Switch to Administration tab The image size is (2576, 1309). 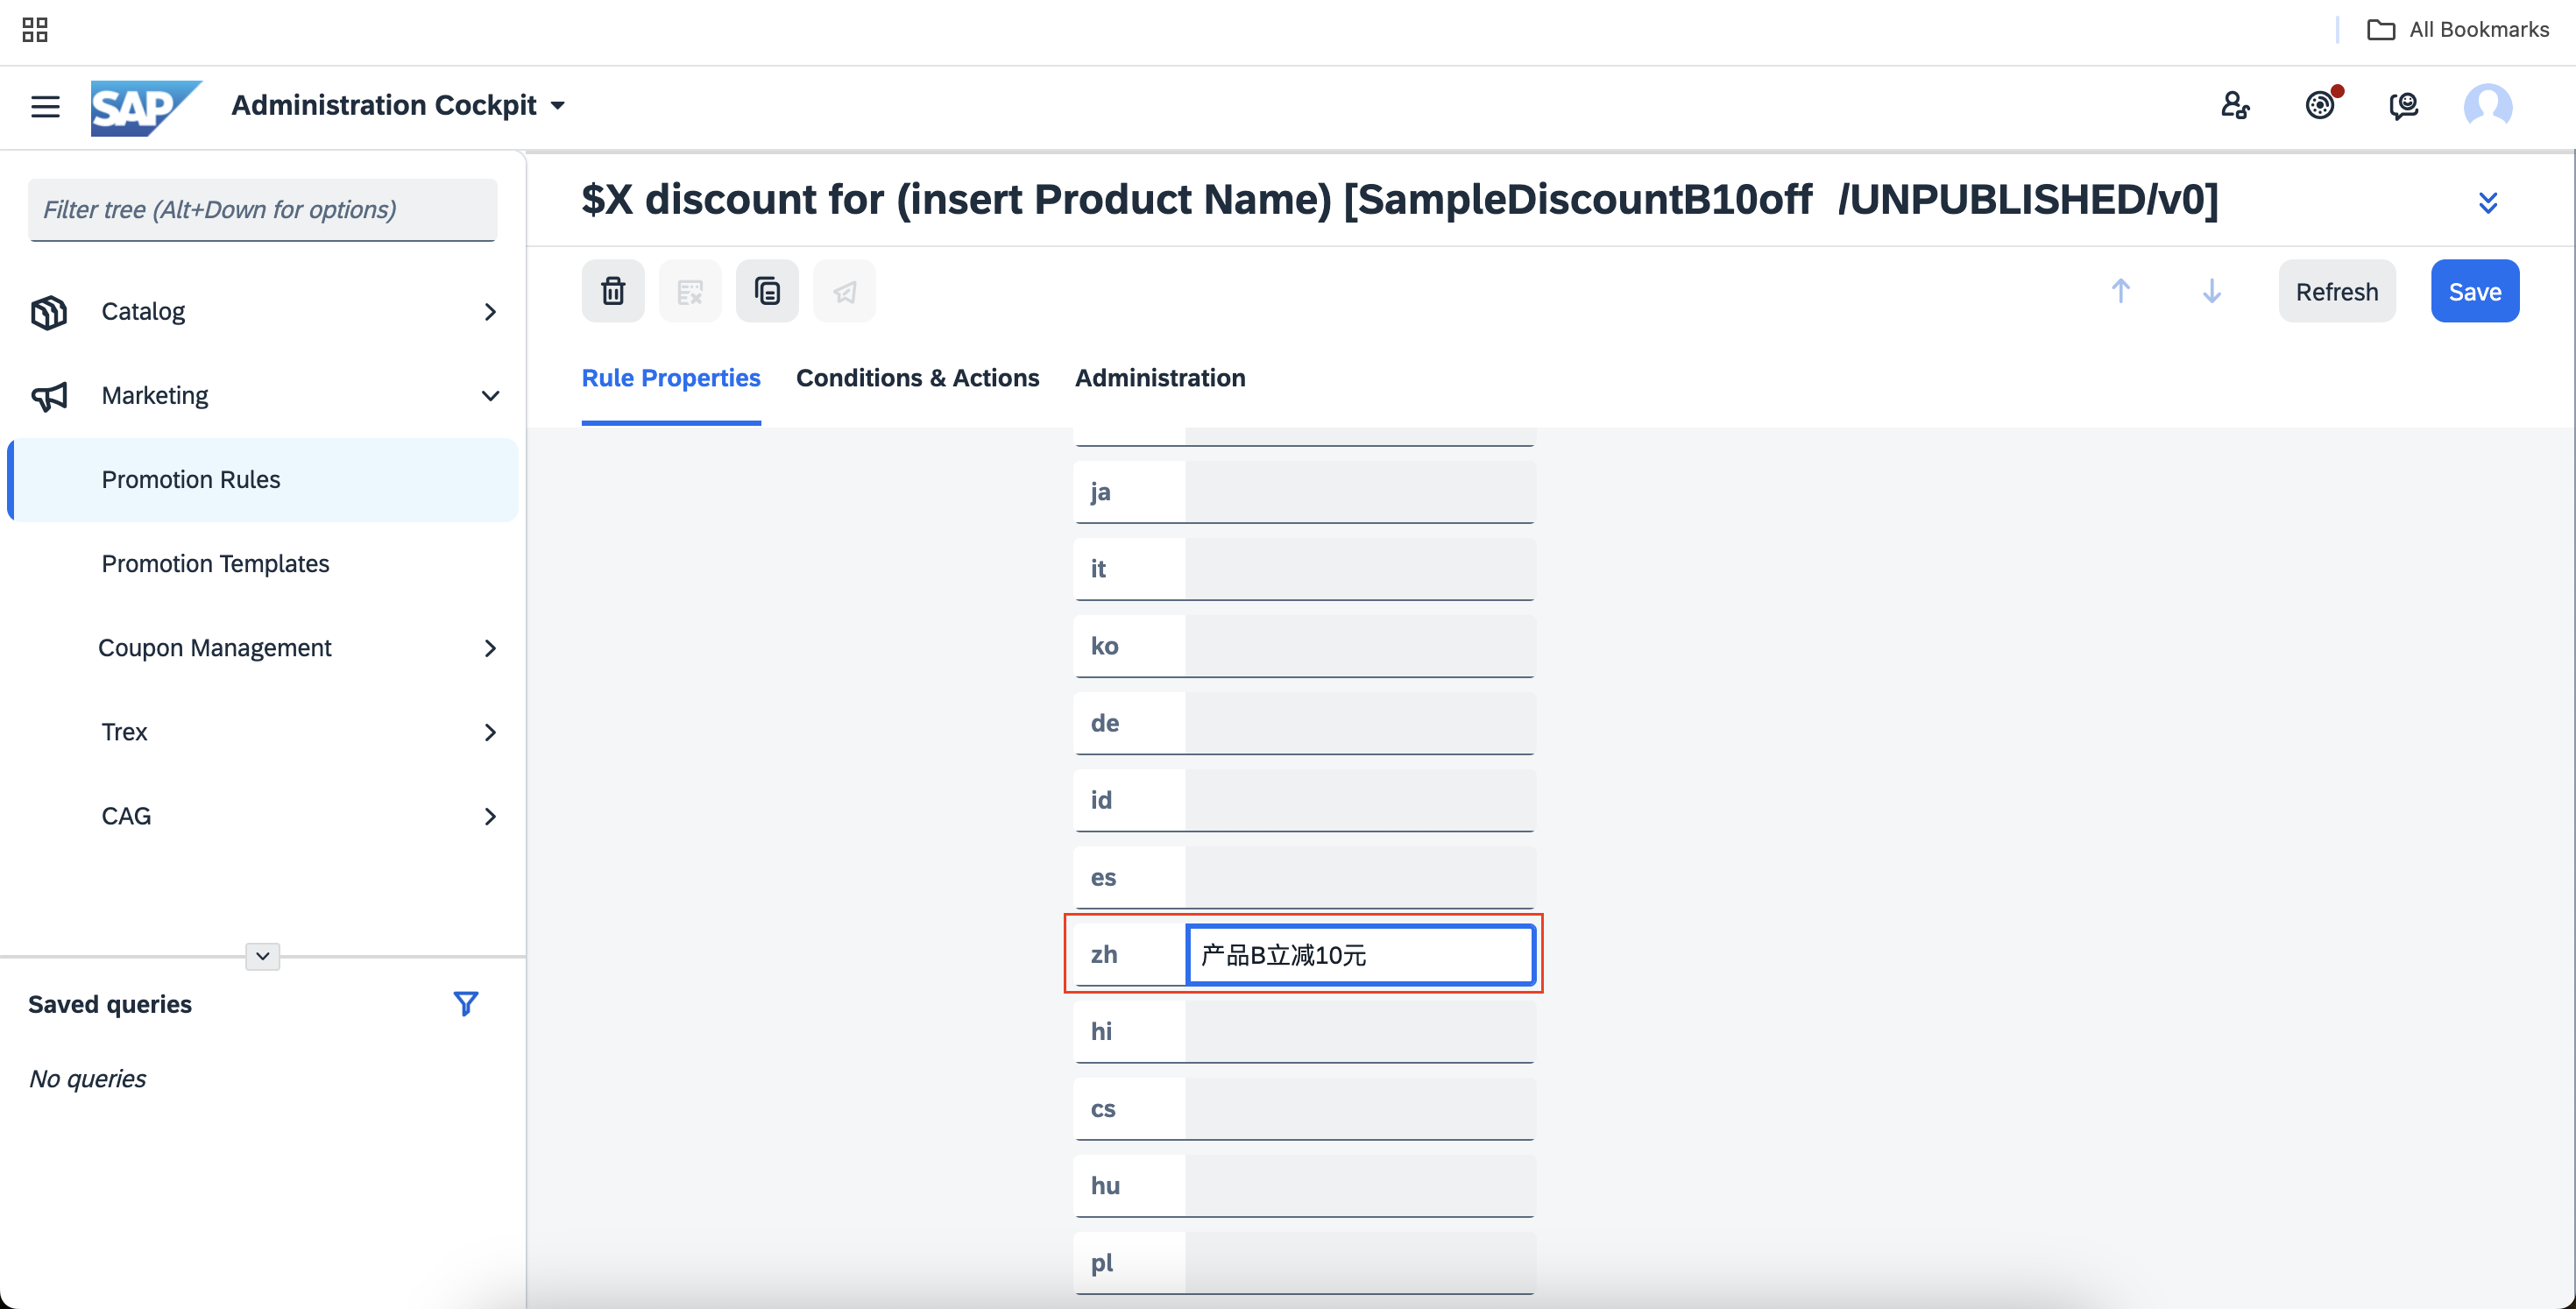pos(1160,378)
